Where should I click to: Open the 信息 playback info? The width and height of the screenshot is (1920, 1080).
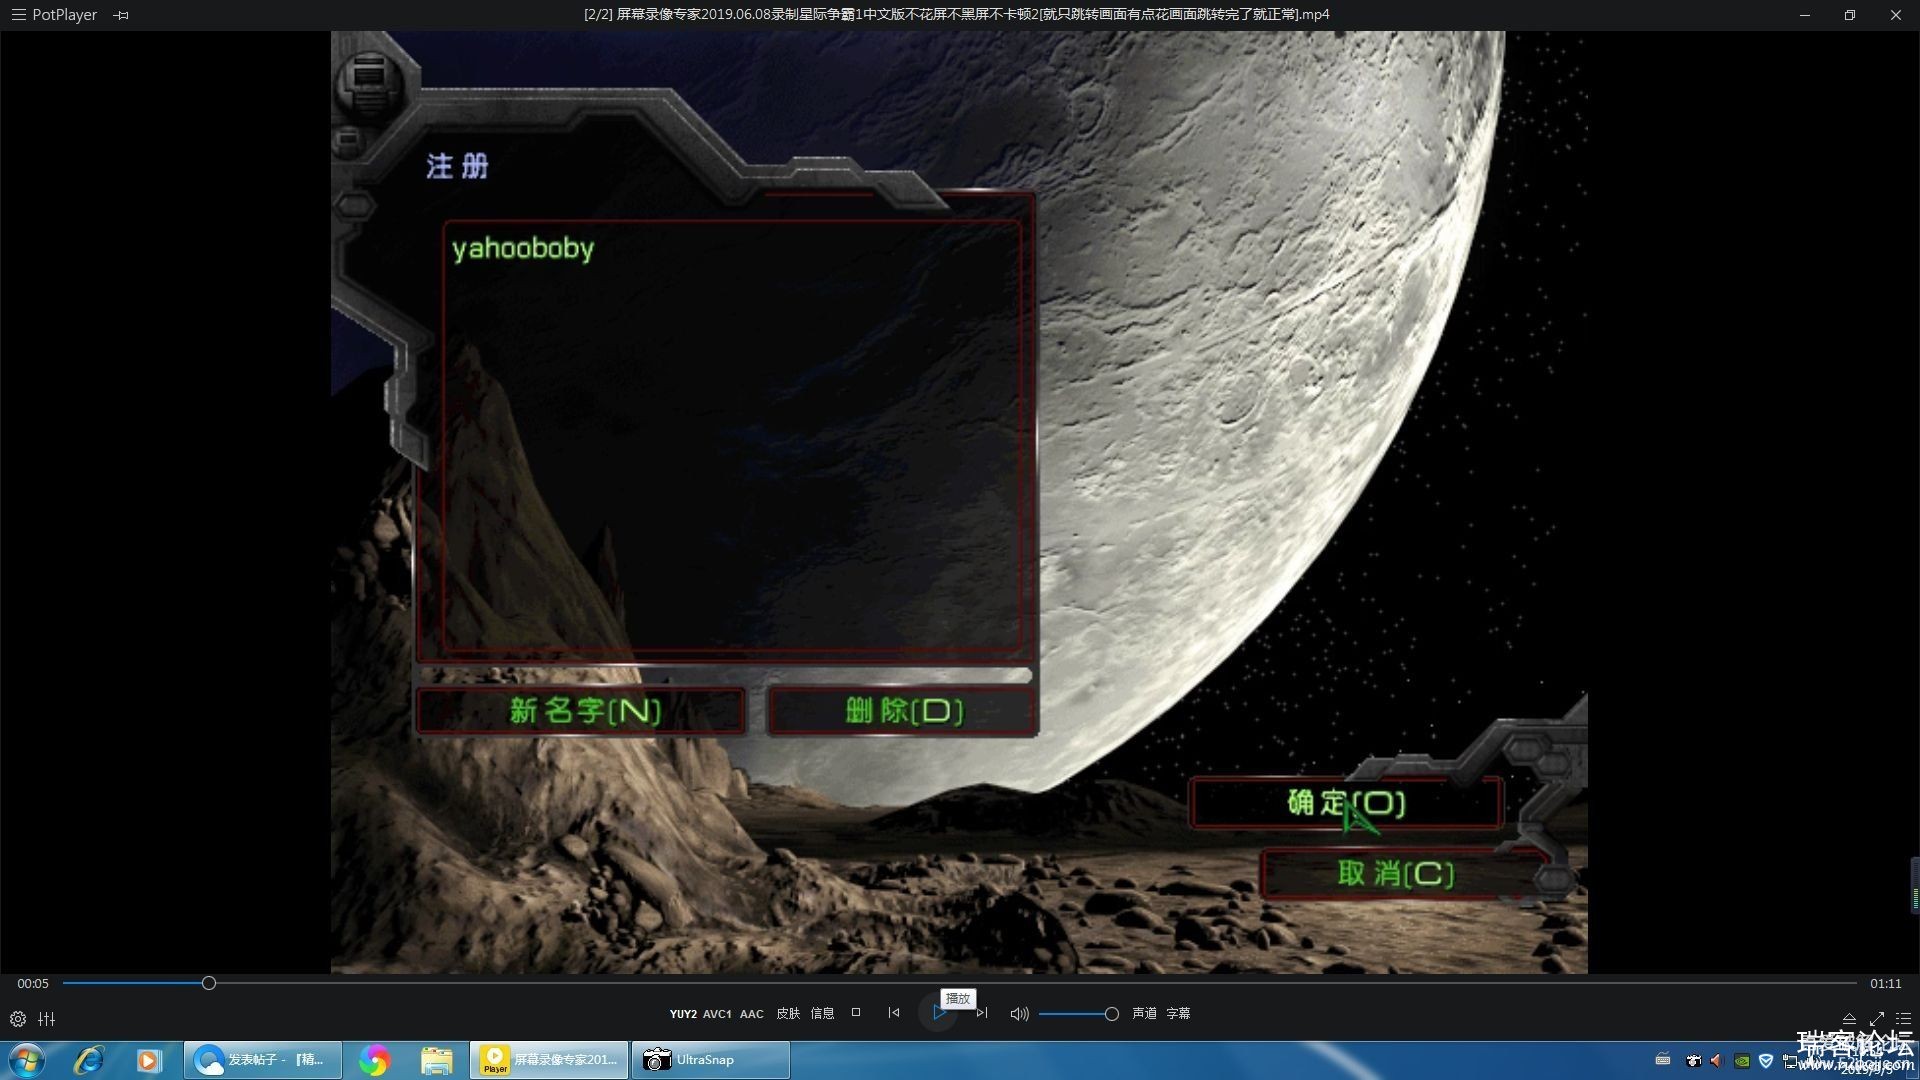pyautogui.click(x=822, y=1014)
